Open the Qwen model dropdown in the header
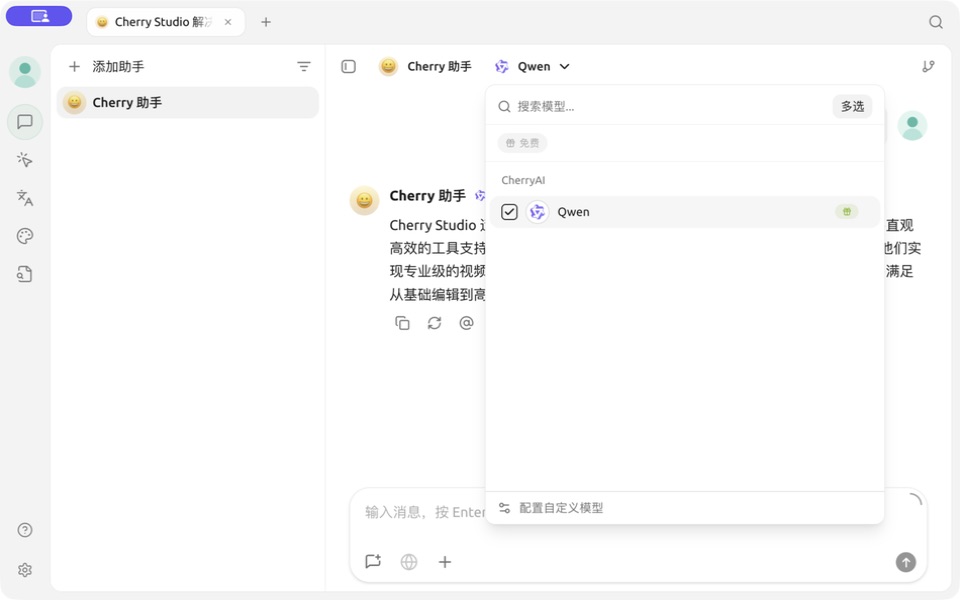 [x=532, y=66]
